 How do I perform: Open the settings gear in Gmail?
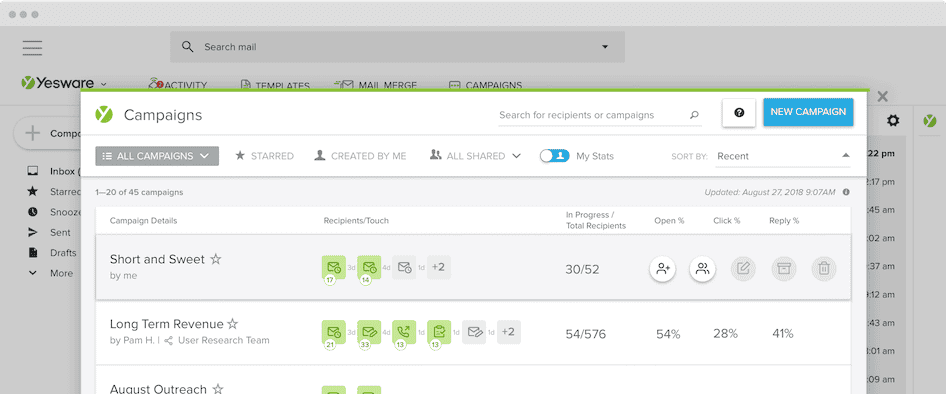click(x=893, y=121)
